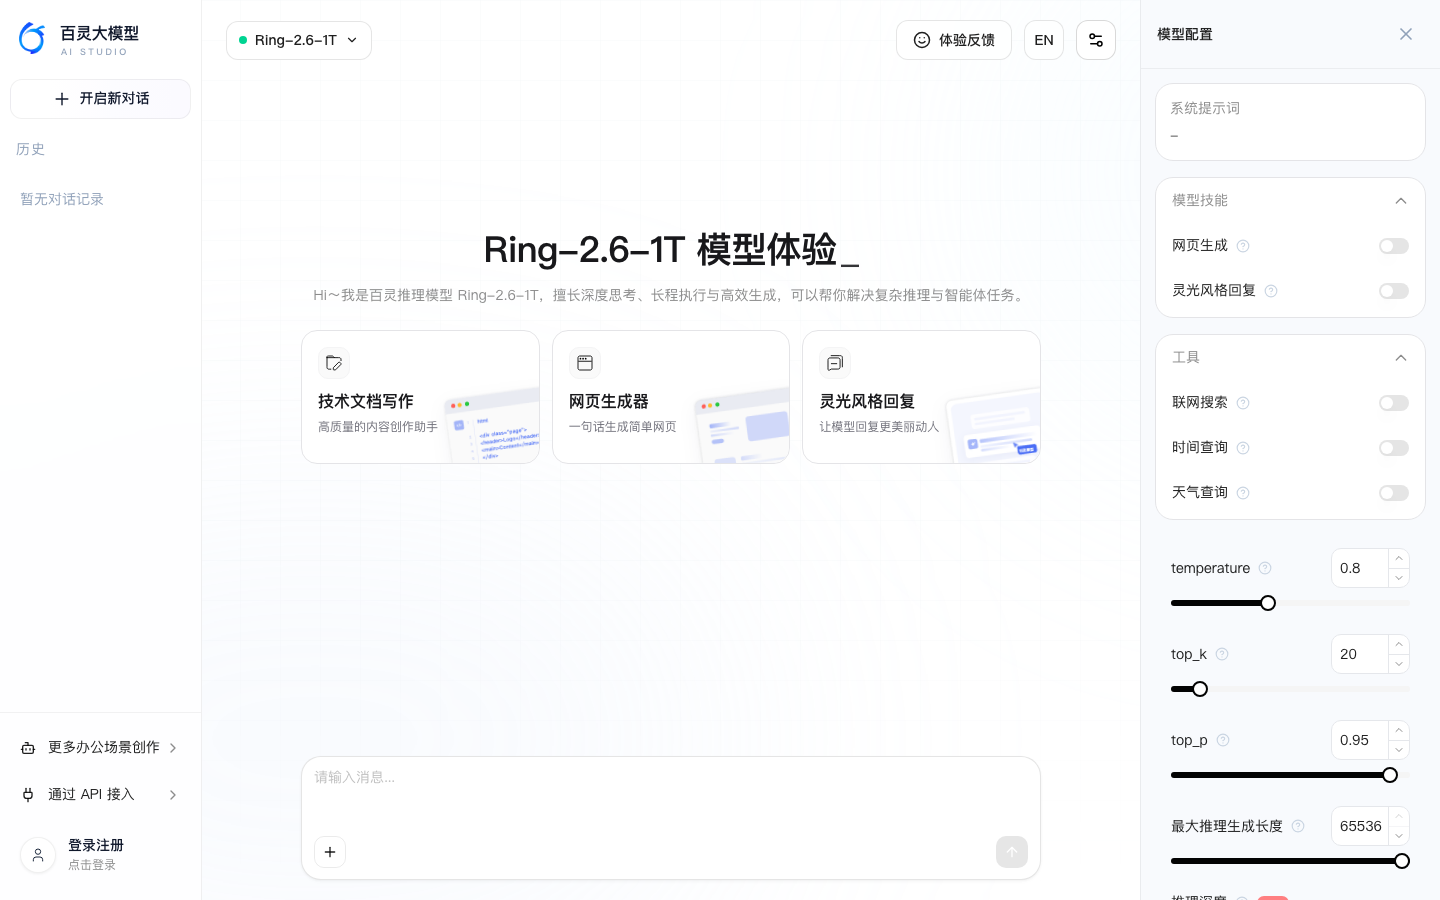
Task: Open the 灵光风格回复 card
Action: tap(921, 397)
